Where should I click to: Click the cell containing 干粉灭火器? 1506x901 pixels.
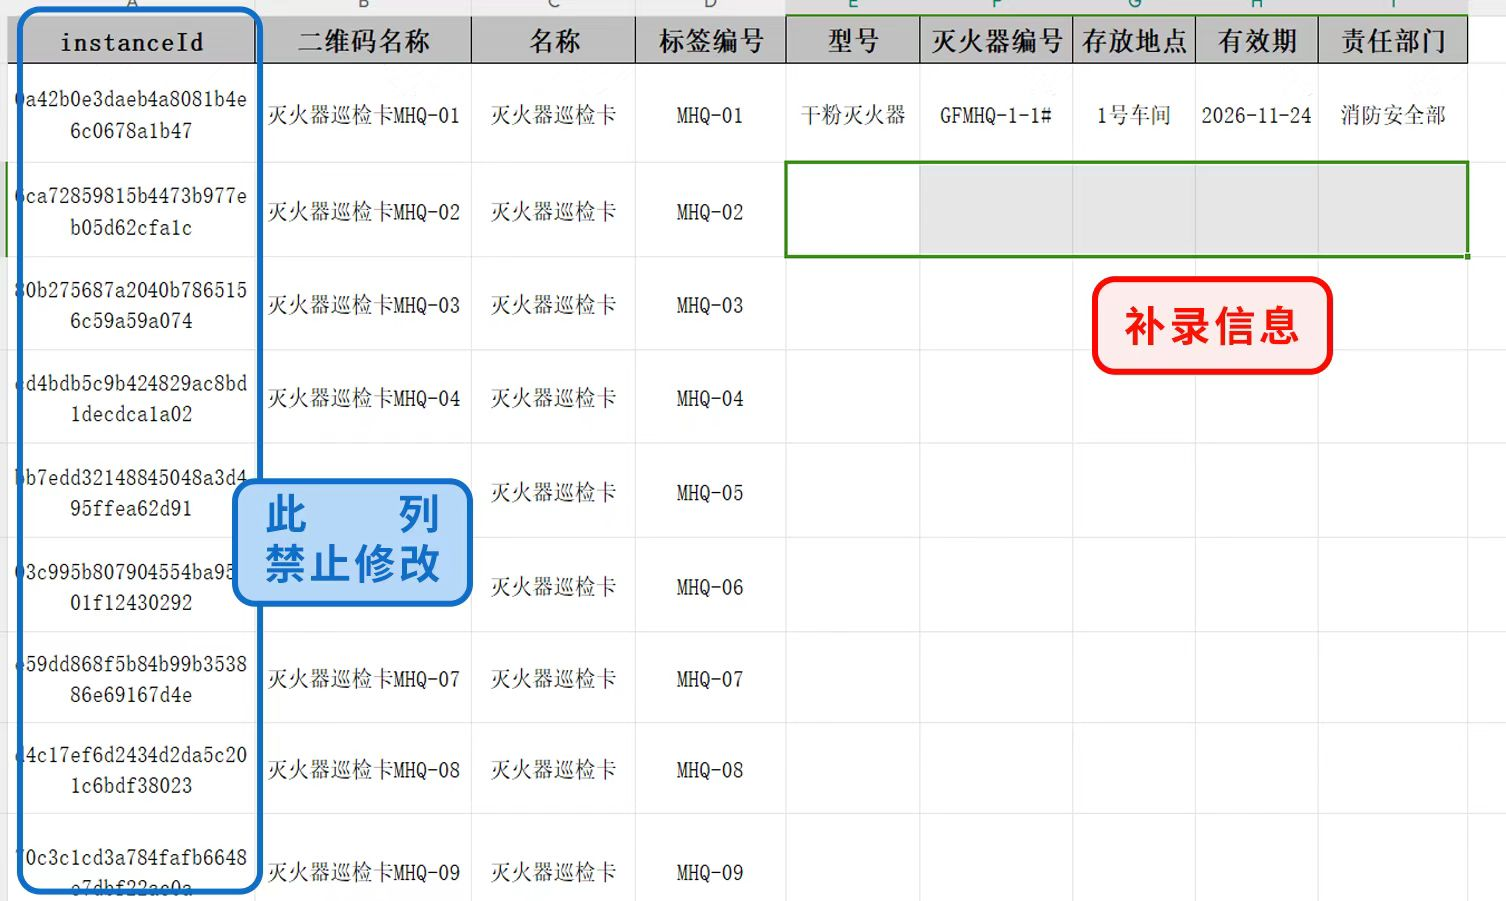pos(851,115)
